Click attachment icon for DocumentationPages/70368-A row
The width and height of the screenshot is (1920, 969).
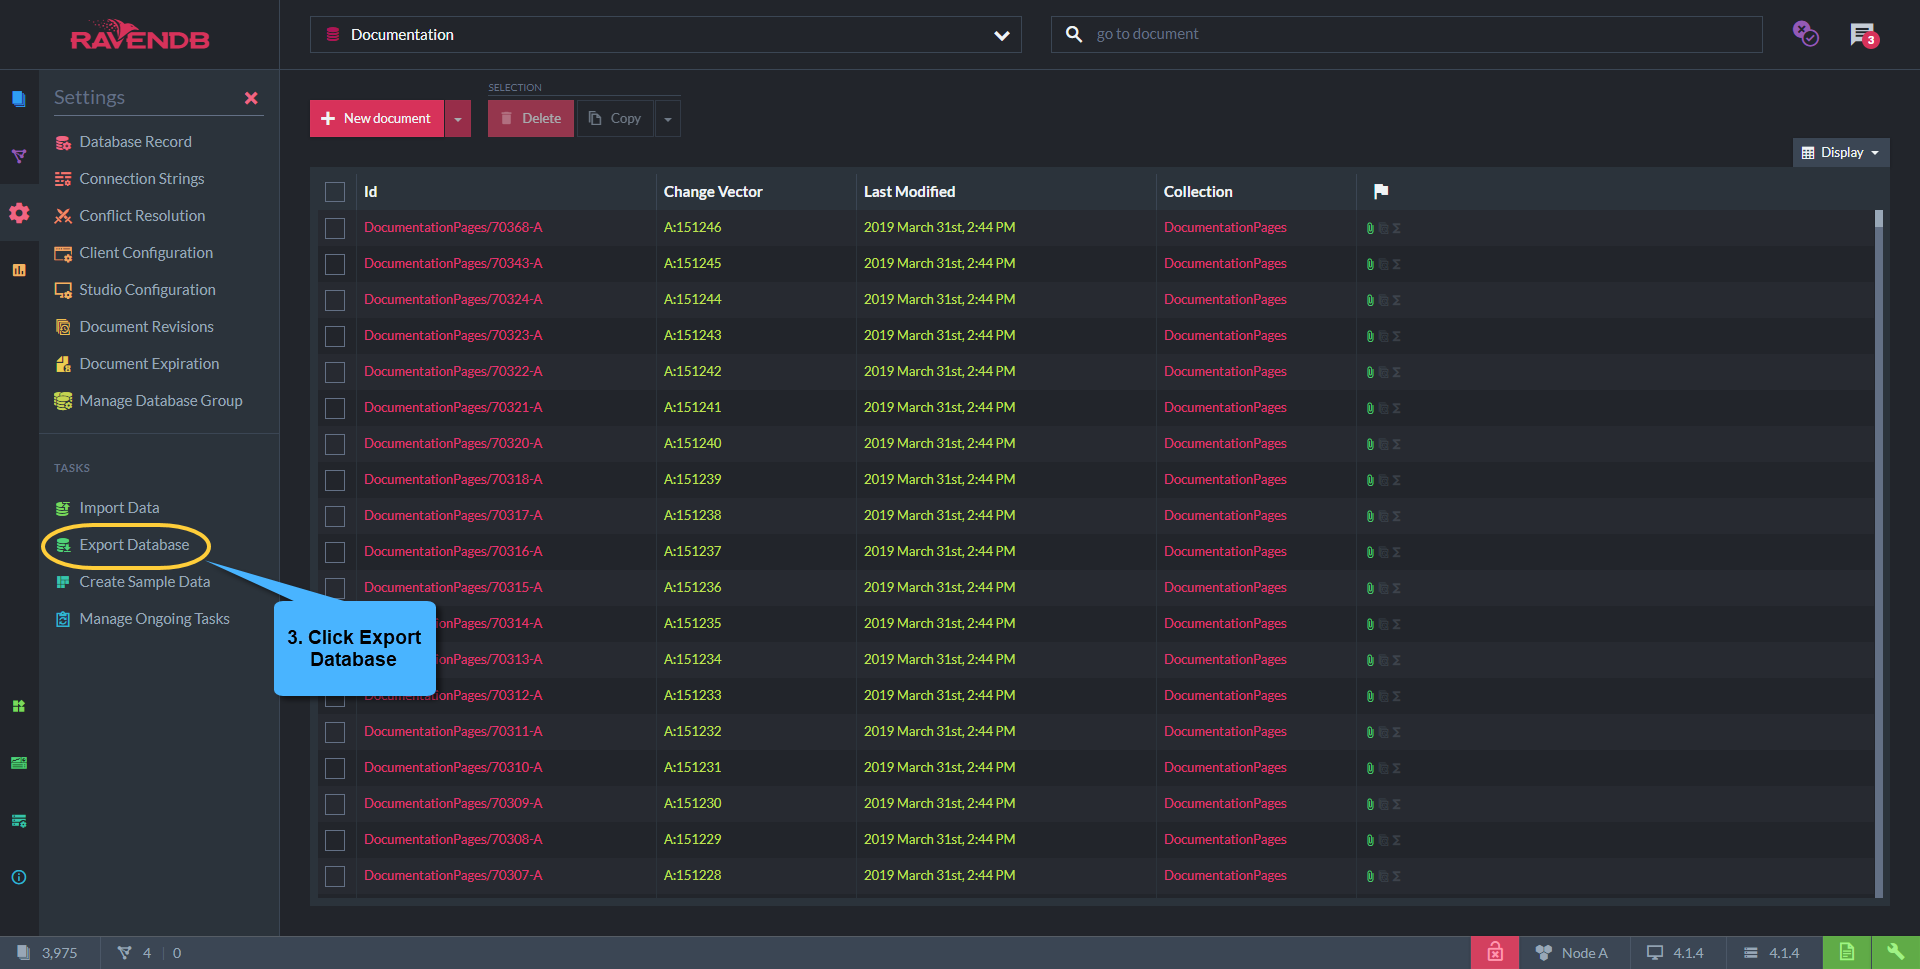click(x=1370, y=228)
